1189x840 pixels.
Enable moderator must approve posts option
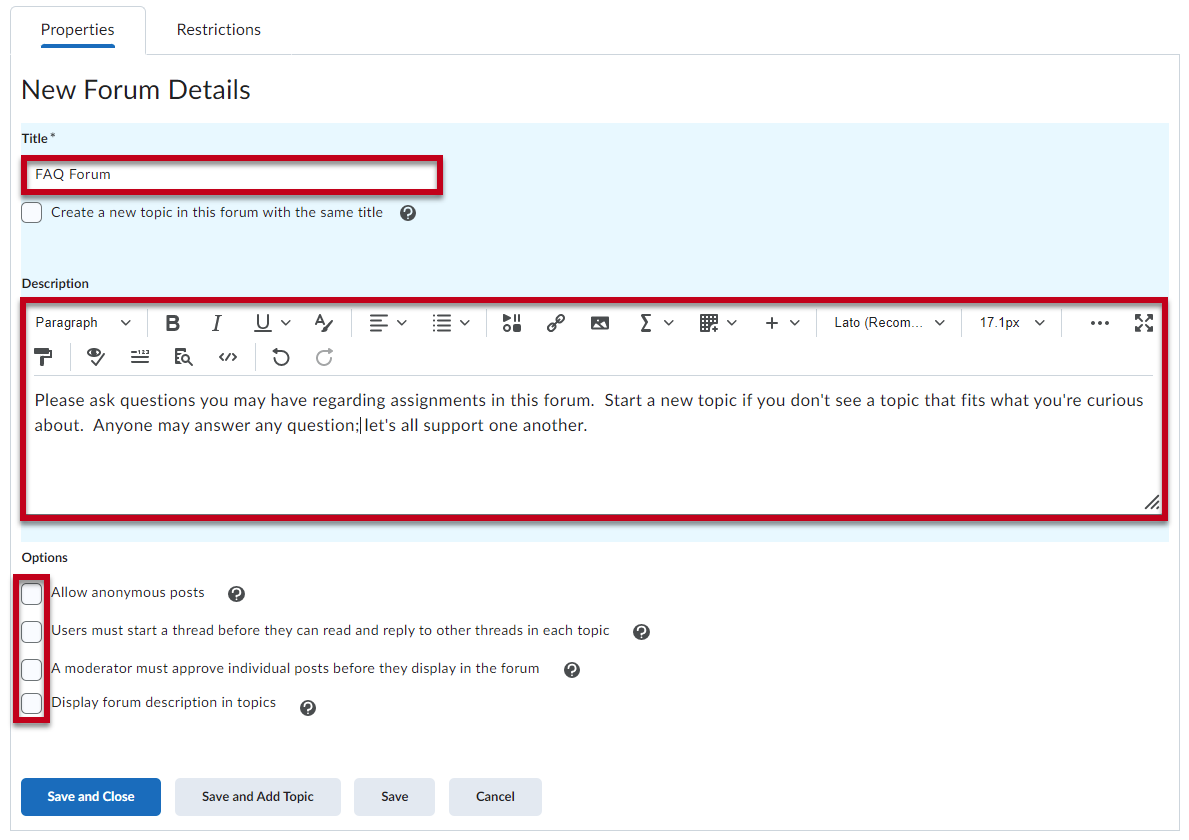click(x=32, y=669)
